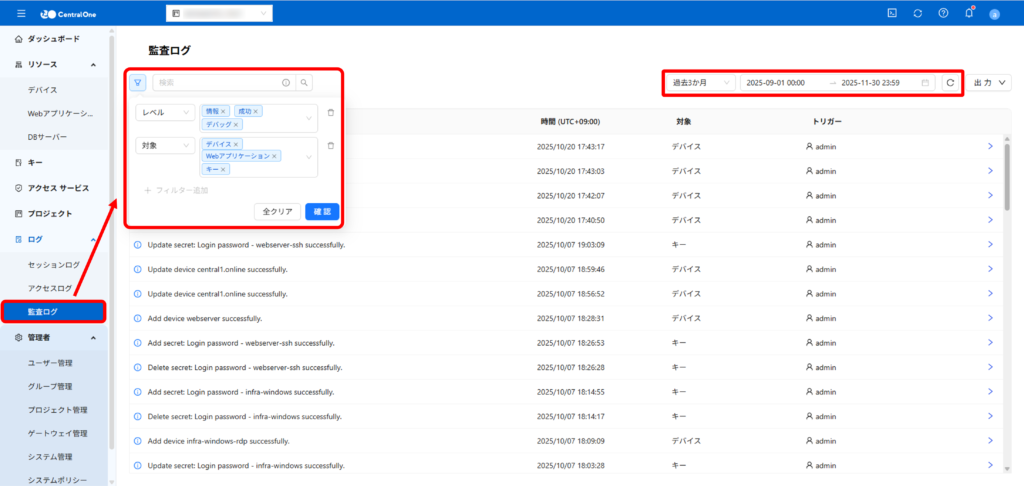Remove the Webアプリケーション target tag

[275, 156]
